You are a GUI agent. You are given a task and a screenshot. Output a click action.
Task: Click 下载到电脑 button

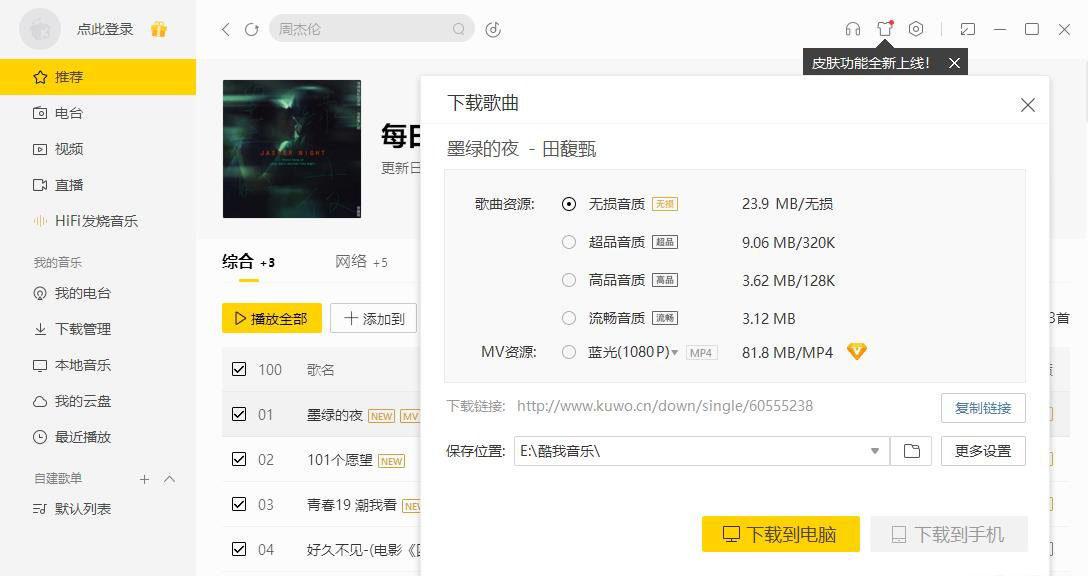pyautogui.click(x=781, y=534)
